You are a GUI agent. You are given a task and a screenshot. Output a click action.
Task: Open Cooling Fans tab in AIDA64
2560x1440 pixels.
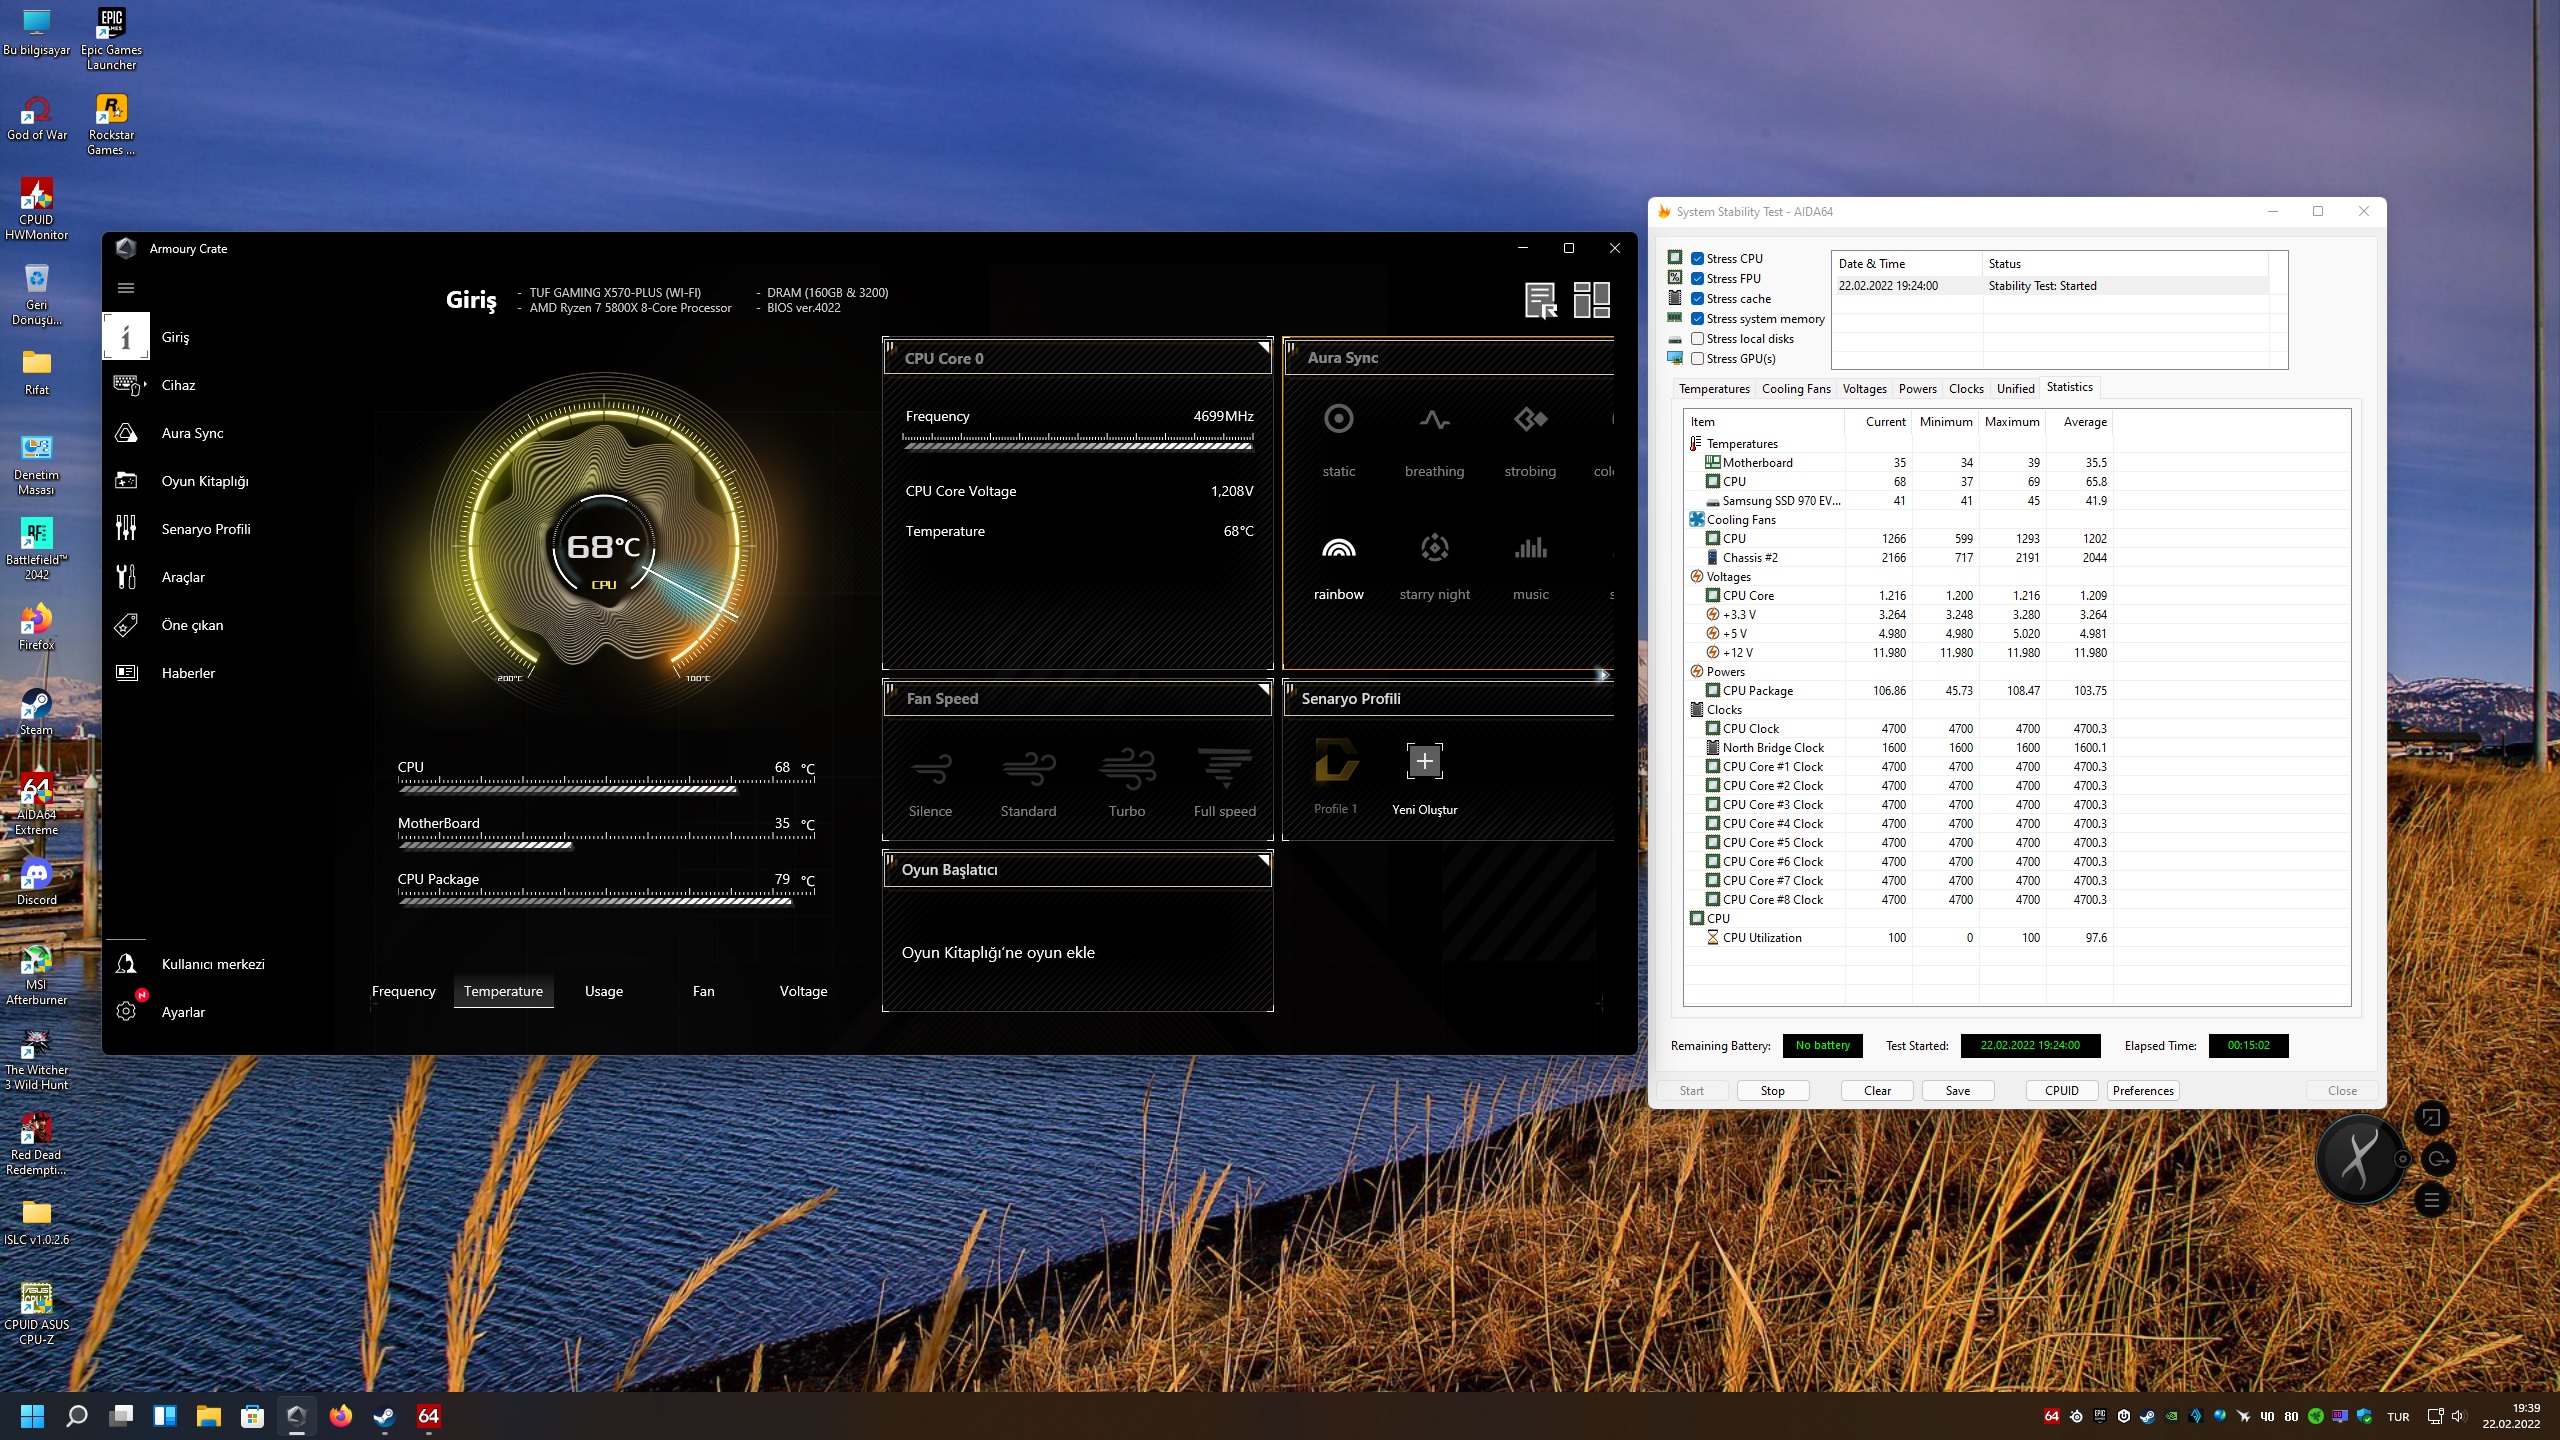1796,389
